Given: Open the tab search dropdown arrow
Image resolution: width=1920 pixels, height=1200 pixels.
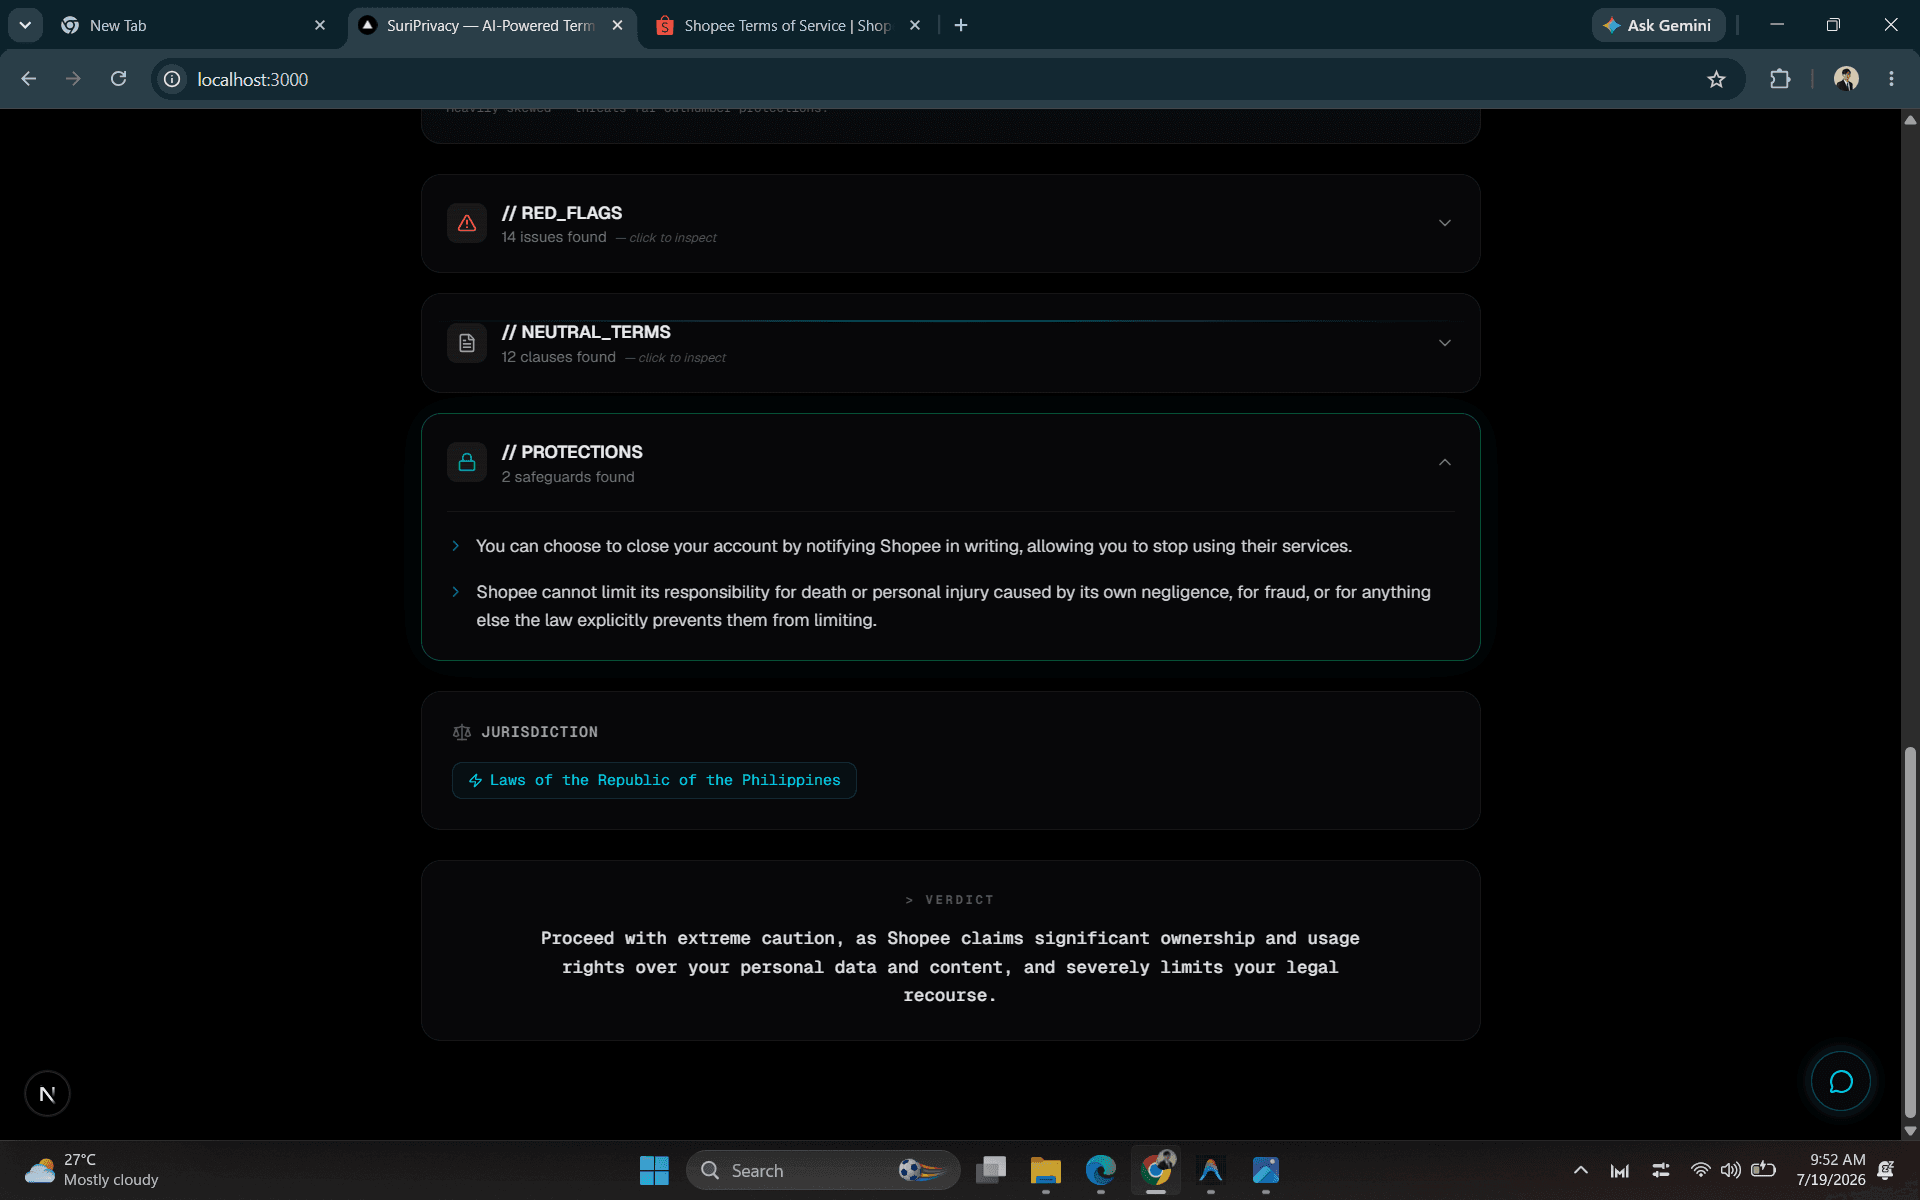Looking at the screenshot, I should pyautogui.click(x=25, y=25).
